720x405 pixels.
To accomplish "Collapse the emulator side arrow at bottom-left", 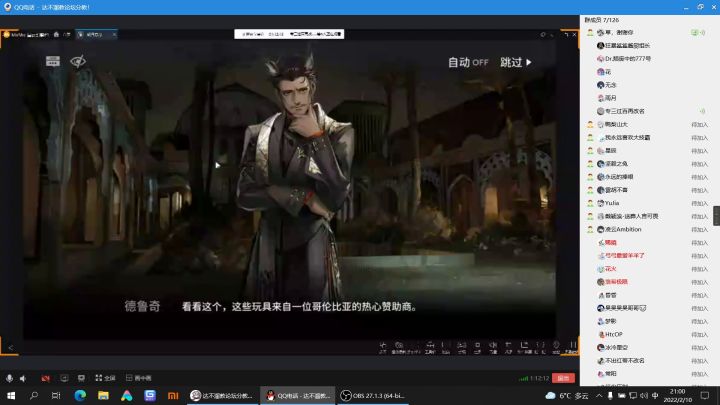I will [x=11, y=348].
